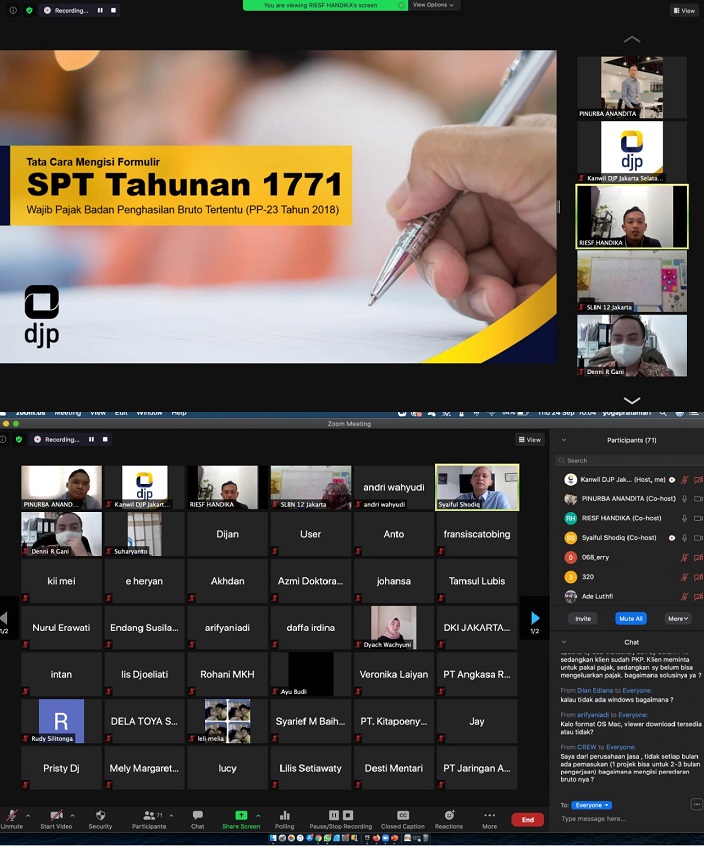704x847 pixels.
Task: Open the Window menu in the menu bar
Action: (149, 413)
